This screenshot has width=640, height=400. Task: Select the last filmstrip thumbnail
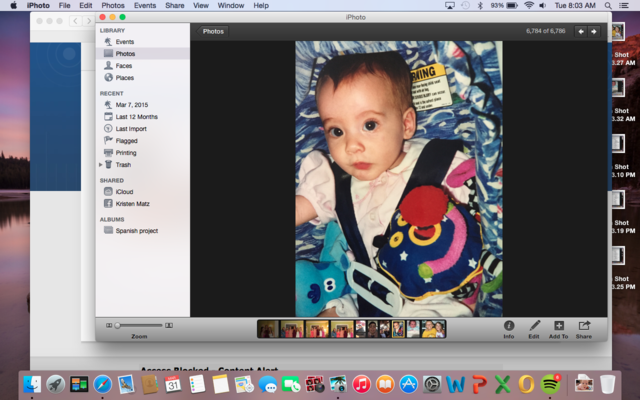tap(433, 329)
